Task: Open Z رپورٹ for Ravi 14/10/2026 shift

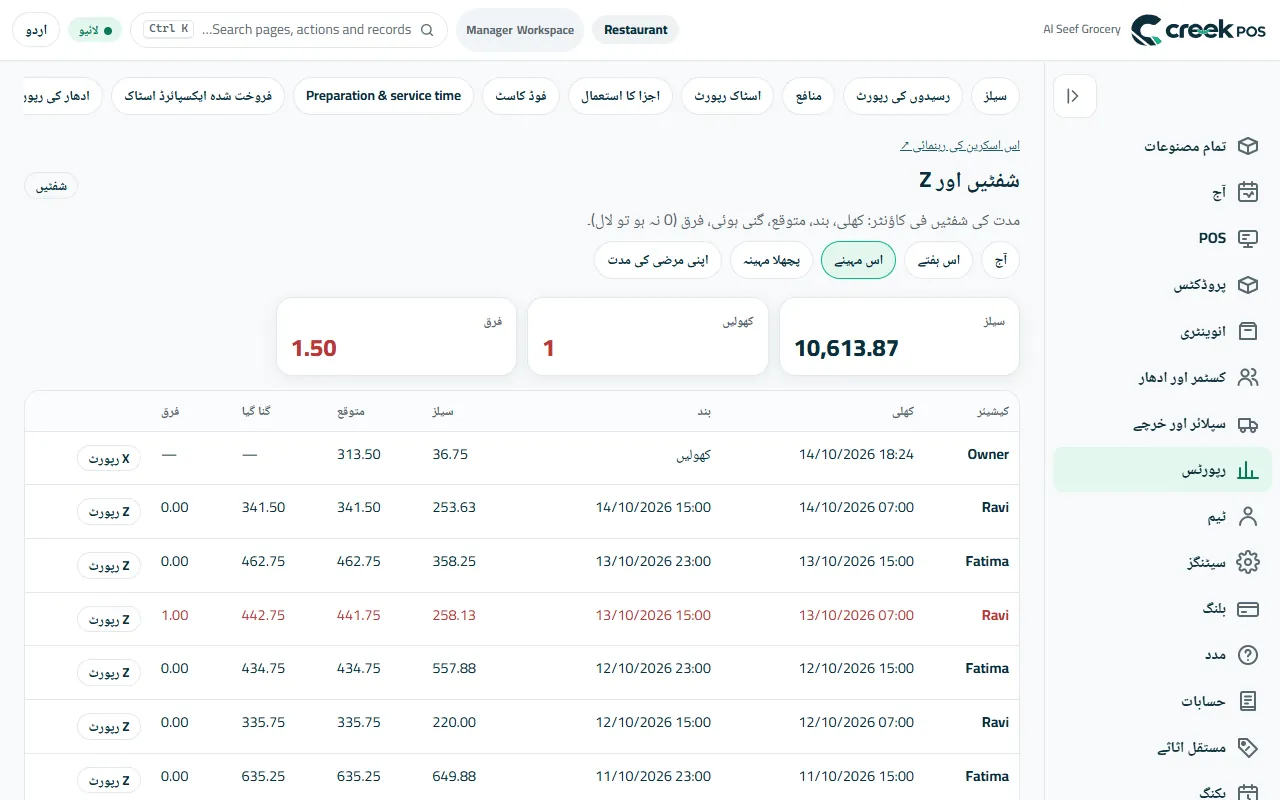Action: click(x=109, y=512)
